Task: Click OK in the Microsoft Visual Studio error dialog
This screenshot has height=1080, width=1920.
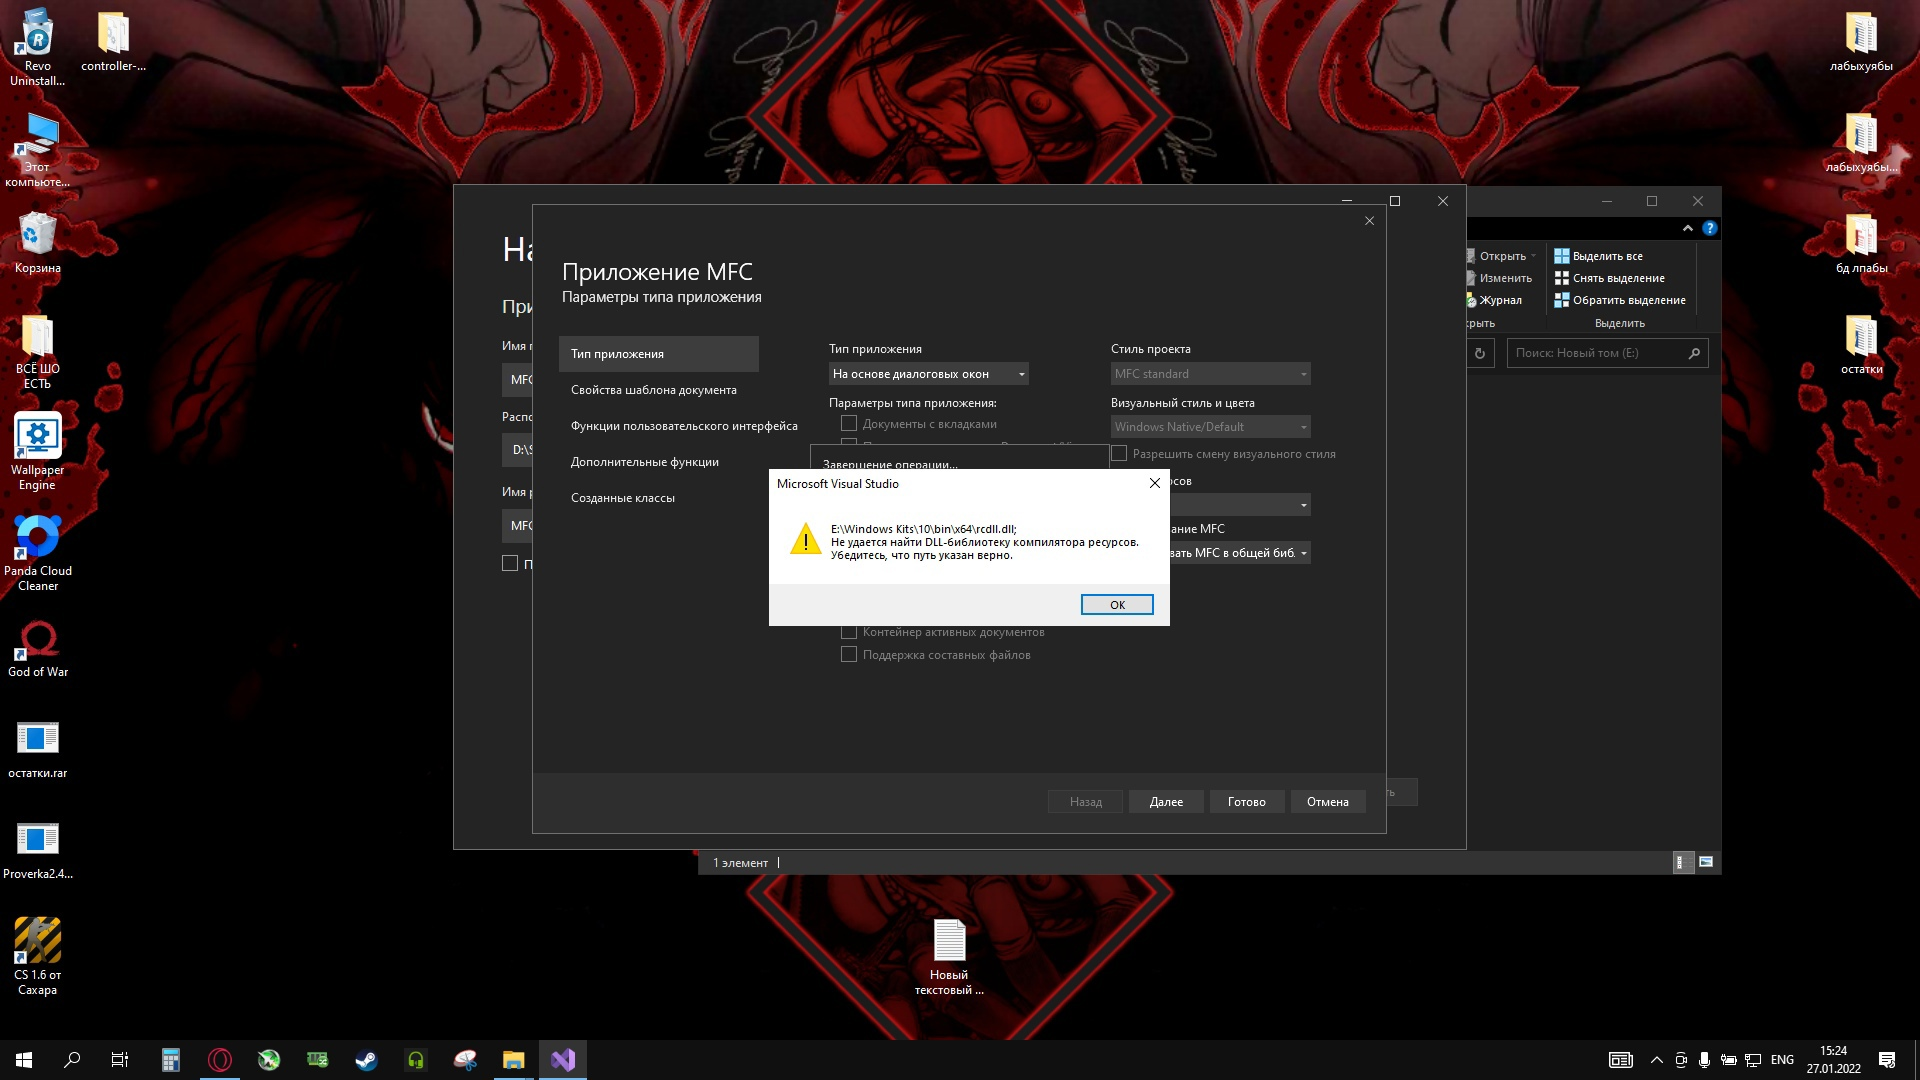Action: click(x=1117, y=605)
